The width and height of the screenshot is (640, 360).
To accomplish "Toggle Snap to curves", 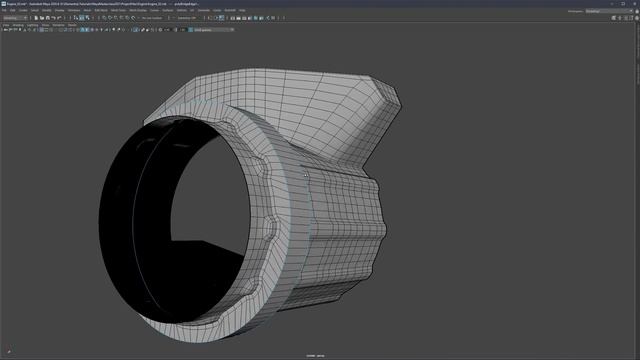I will click(x=110, y=18).
